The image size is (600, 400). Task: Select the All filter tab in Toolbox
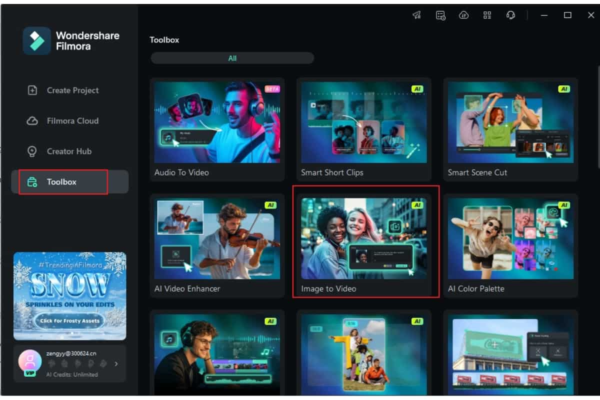coord(232,58)
